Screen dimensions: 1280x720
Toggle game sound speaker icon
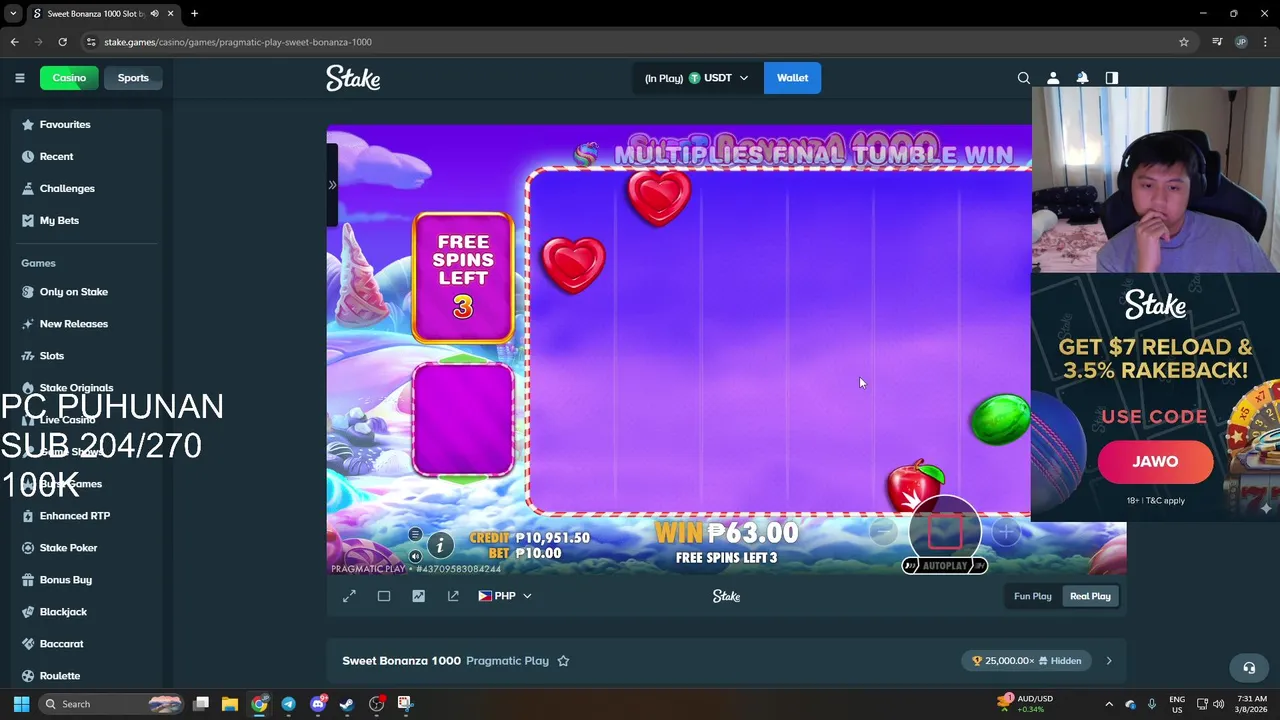coord(415,557)
